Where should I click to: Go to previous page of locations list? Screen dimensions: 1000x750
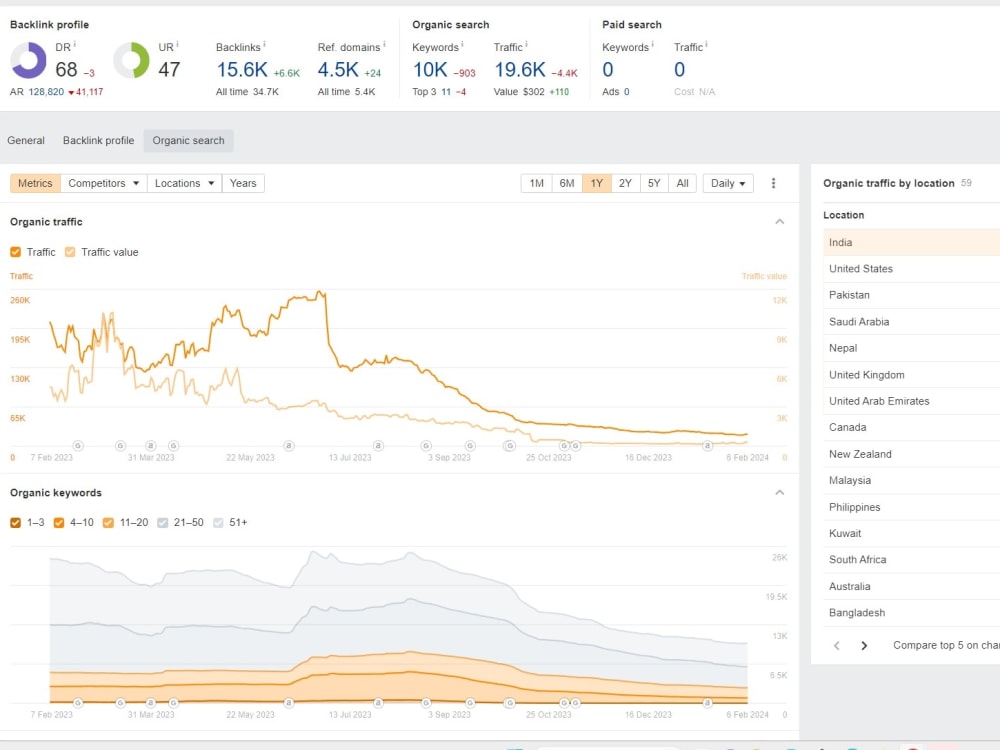tap(837, 645)
